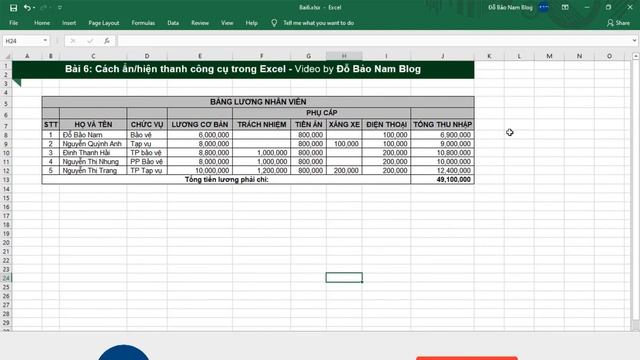Click the lesson title banner 'Bài 6: Cách ẩn/hiện thanh công cụ'

(x=243, y=69)
